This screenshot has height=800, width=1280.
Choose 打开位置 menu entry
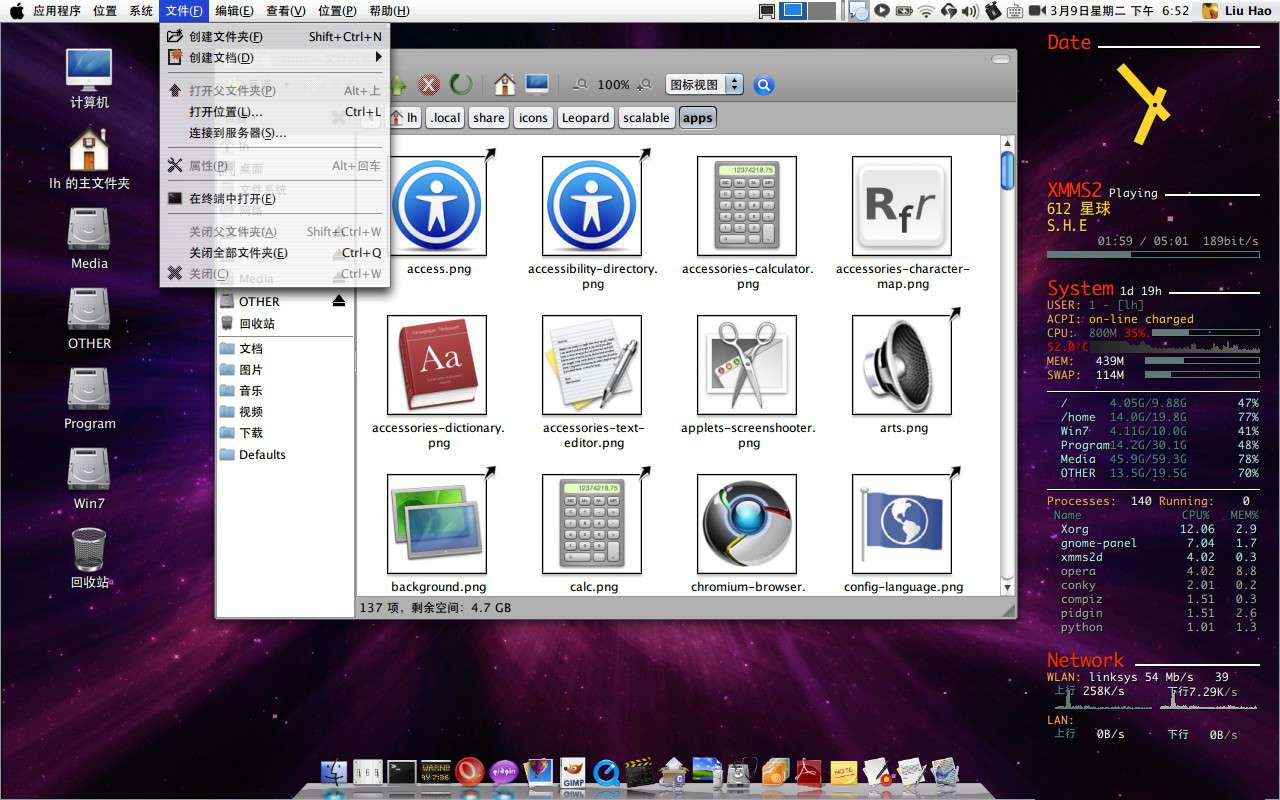[x=275, y=112]
